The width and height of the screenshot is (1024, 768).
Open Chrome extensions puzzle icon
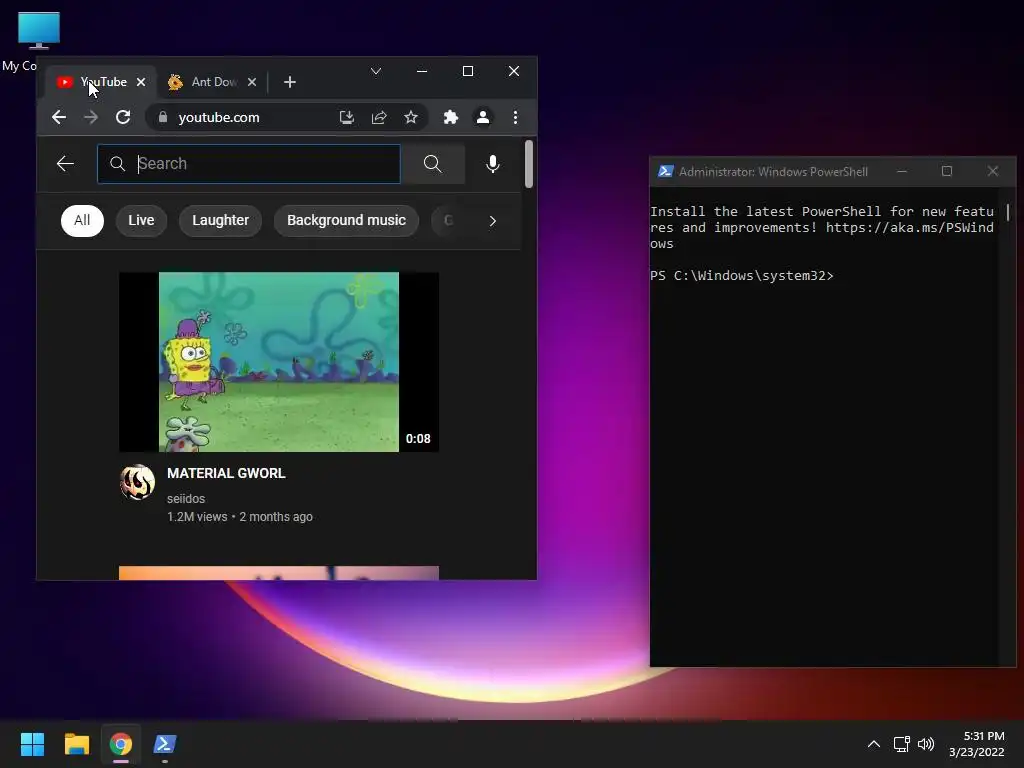(x=451, y=118)
